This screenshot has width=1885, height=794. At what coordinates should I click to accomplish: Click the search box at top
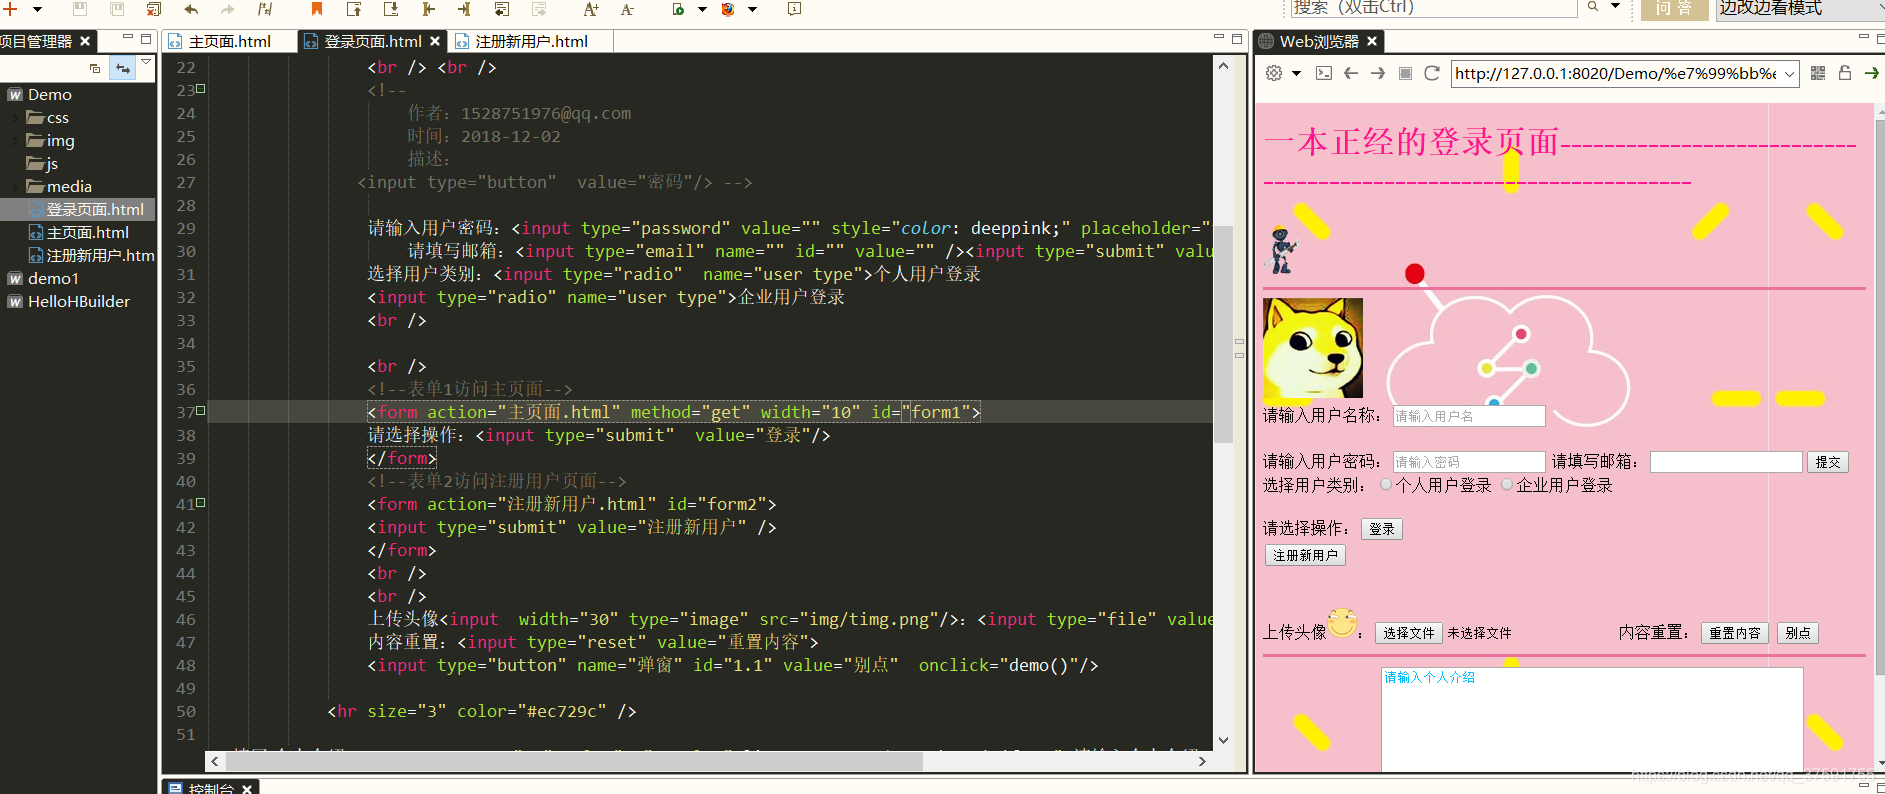pyautogui.click(x=1432, y=8)
